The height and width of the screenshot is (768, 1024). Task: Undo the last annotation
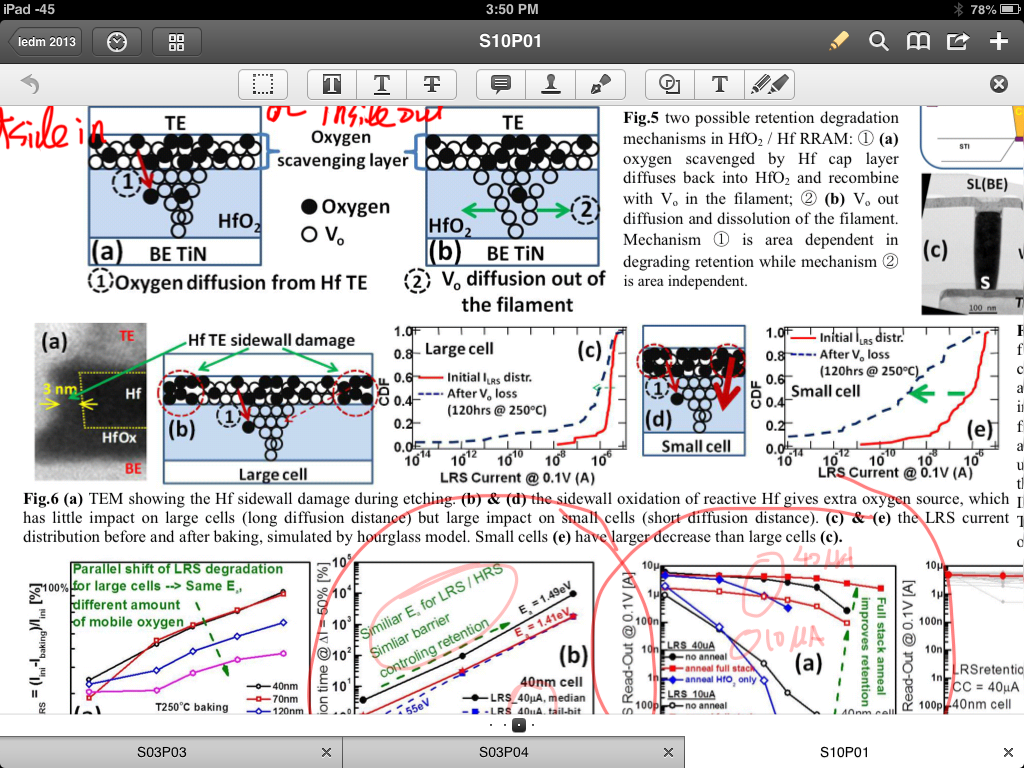click(x=30, y=85)
